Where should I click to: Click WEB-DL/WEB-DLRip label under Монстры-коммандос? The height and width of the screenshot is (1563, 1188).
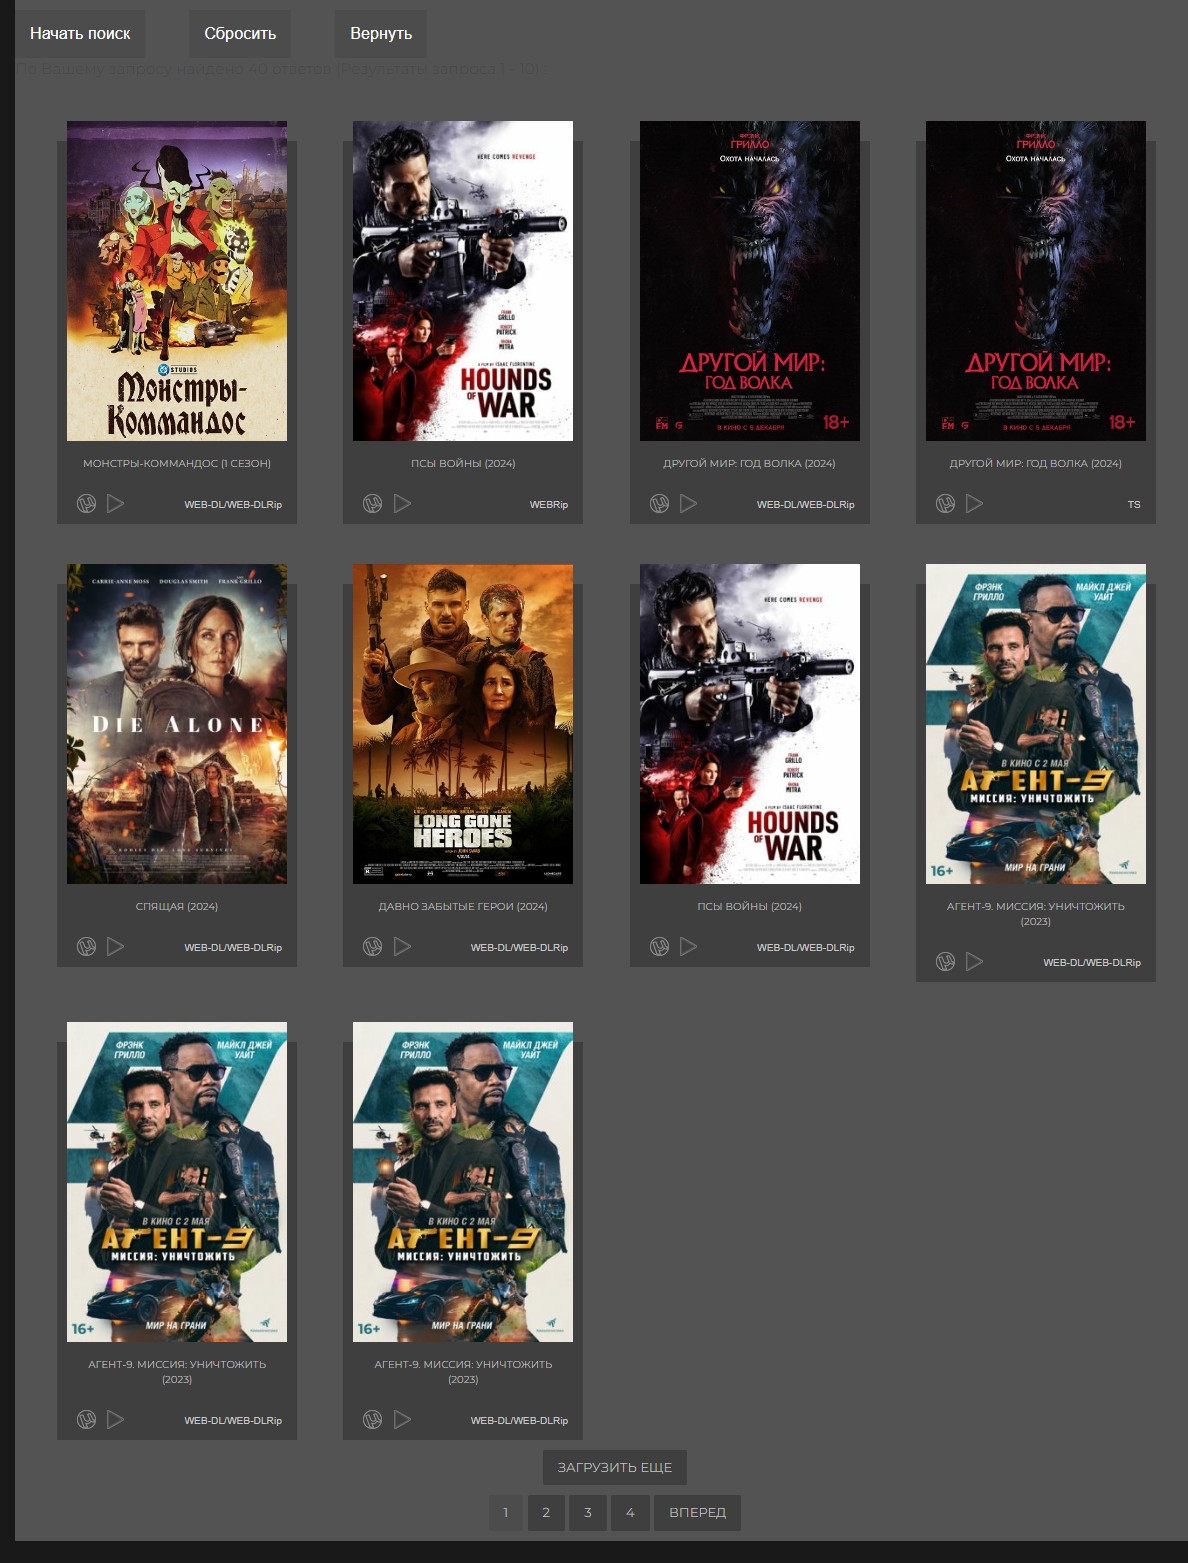coord(233,505)
